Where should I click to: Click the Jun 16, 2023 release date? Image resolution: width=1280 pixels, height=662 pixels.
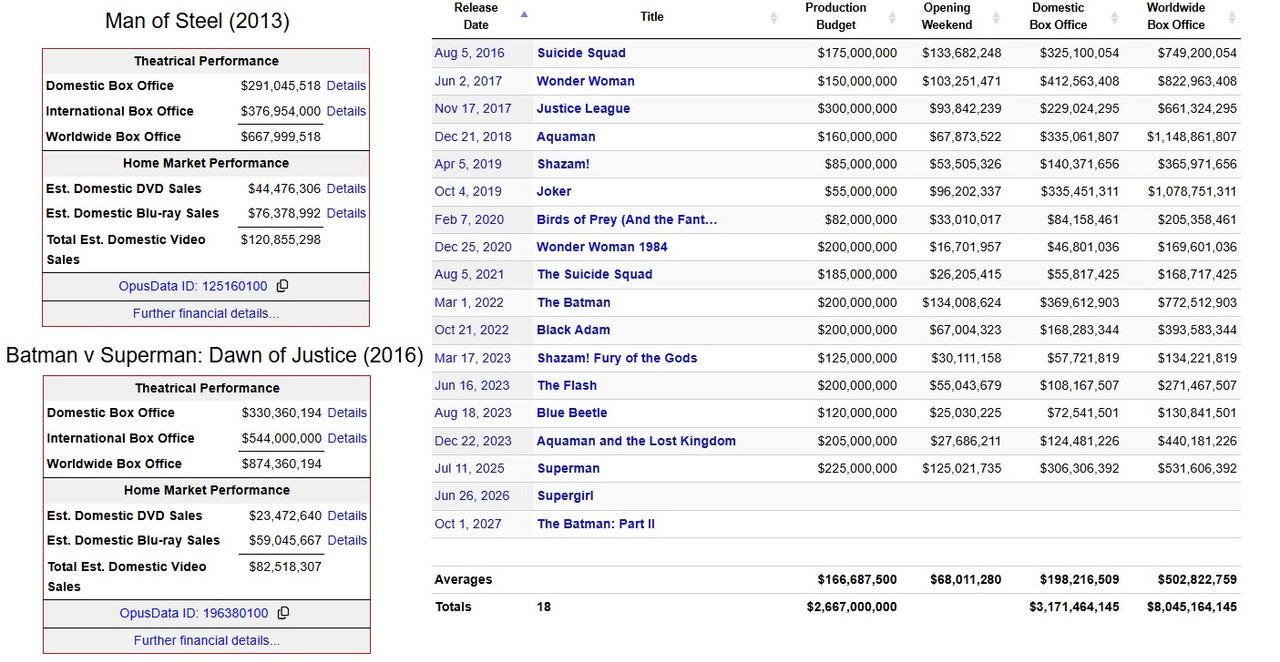tap(472, 385)
